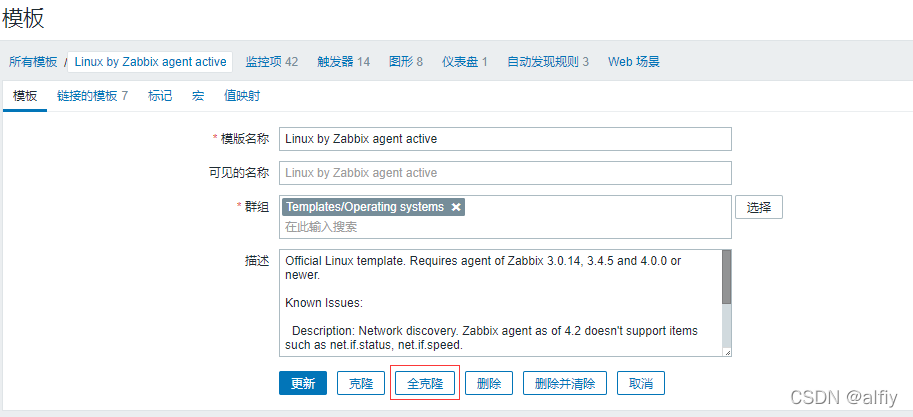Switch to the 标记 tab

pos(160,96)
